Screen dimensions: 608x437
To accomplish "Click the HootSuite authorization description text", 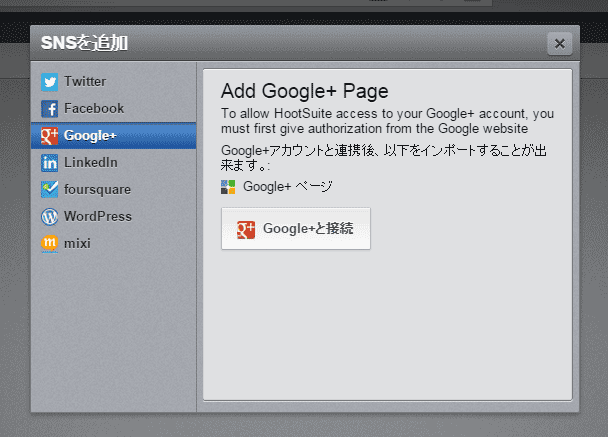I will point(387,121).
